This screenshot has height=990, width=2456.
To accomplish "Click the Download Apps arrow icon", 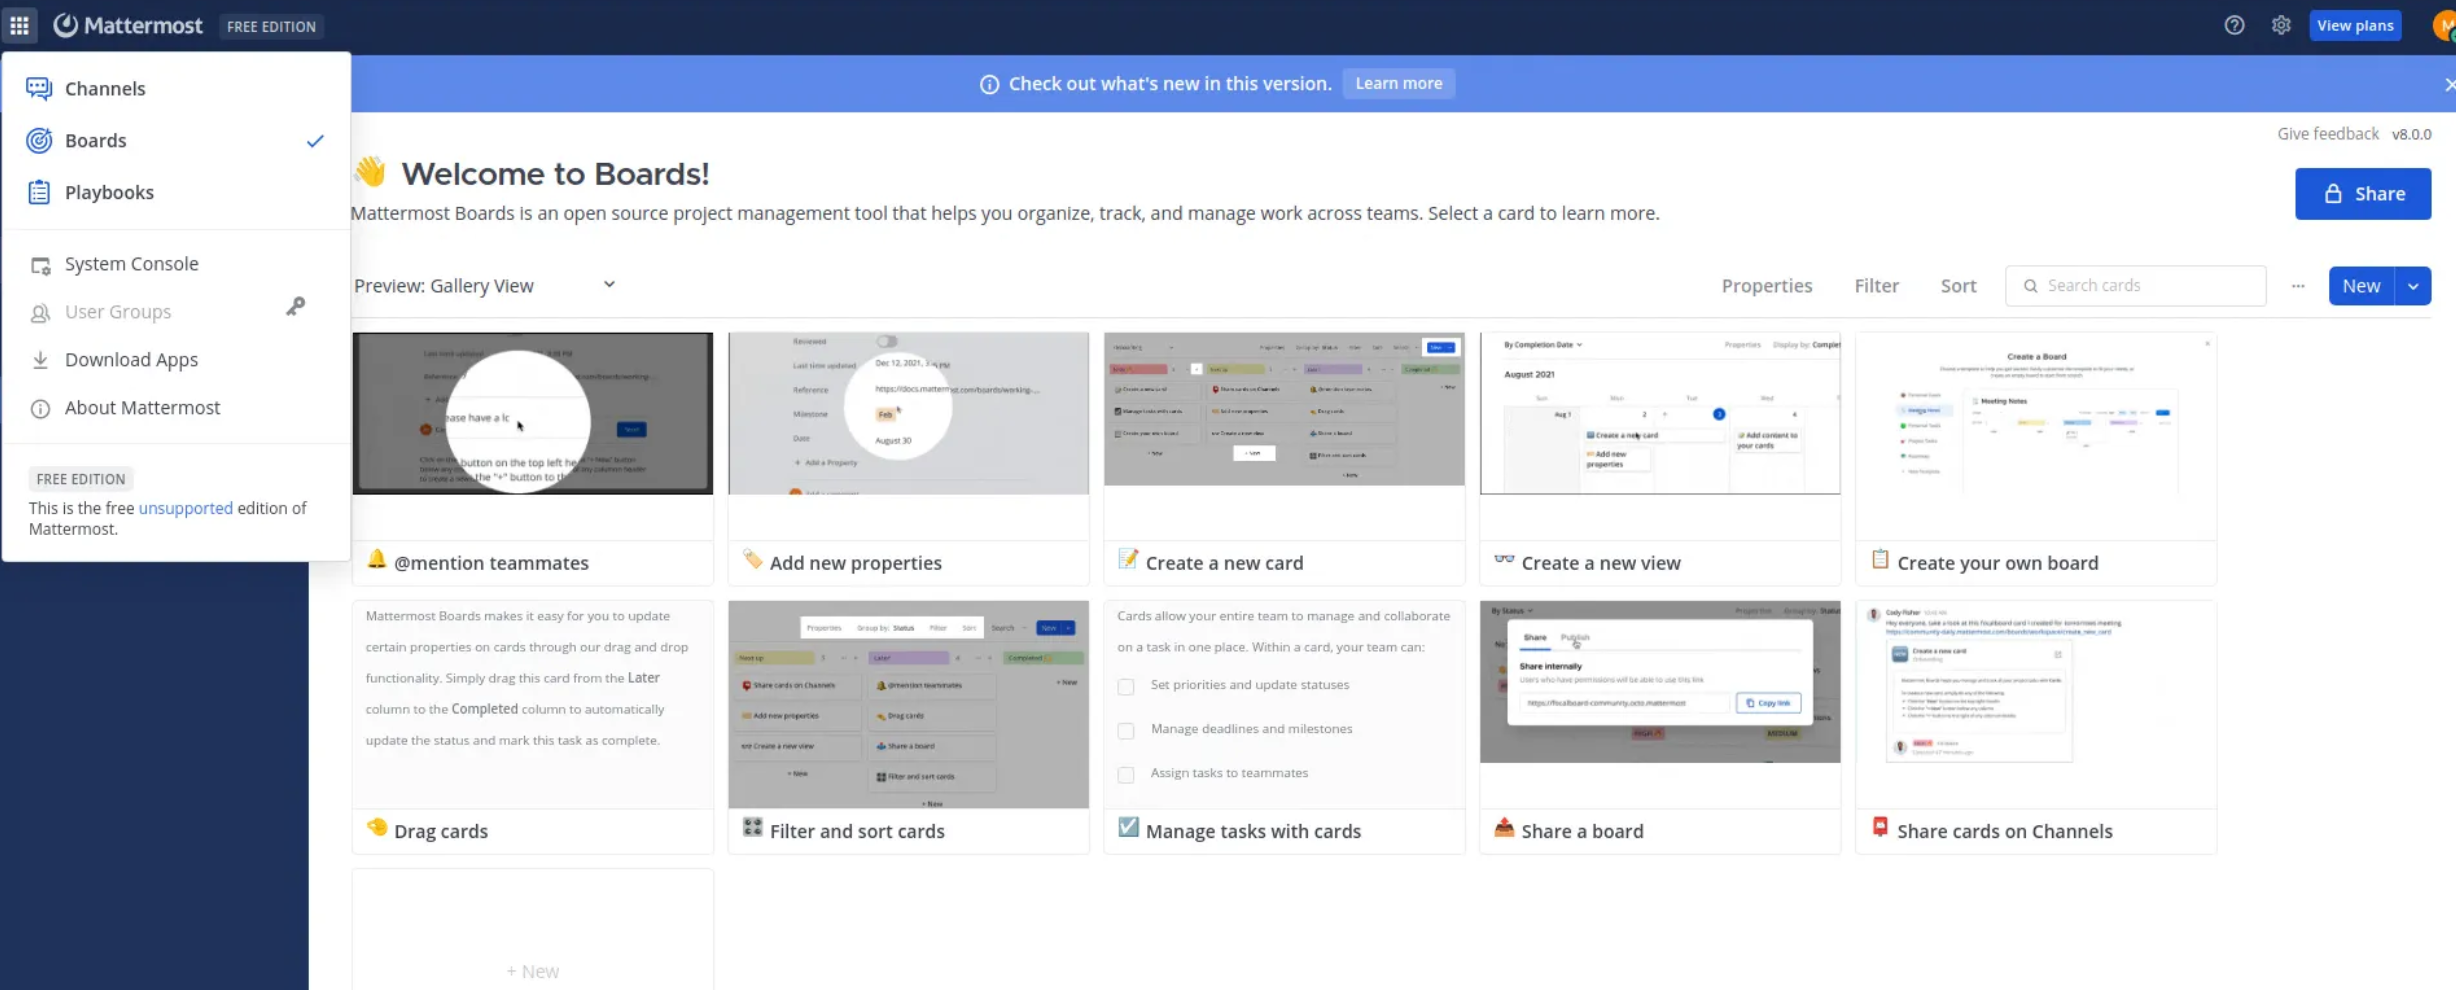I will tap(40, 360).
